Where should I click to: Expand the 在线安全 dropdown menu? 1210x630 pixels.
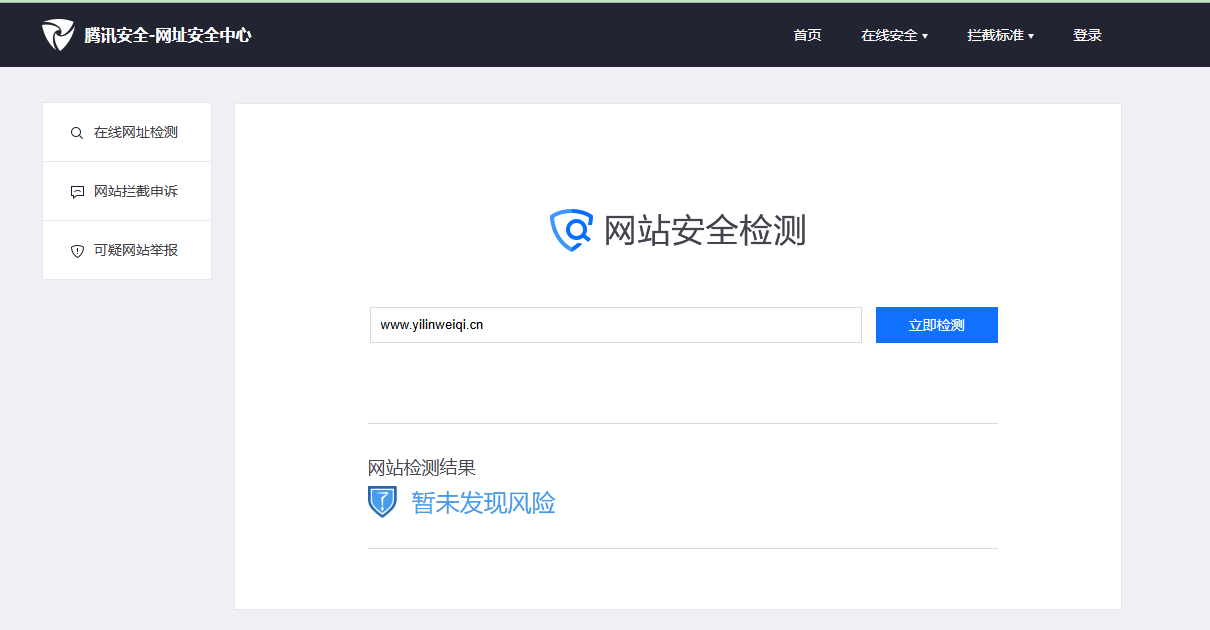coord(894,35)
